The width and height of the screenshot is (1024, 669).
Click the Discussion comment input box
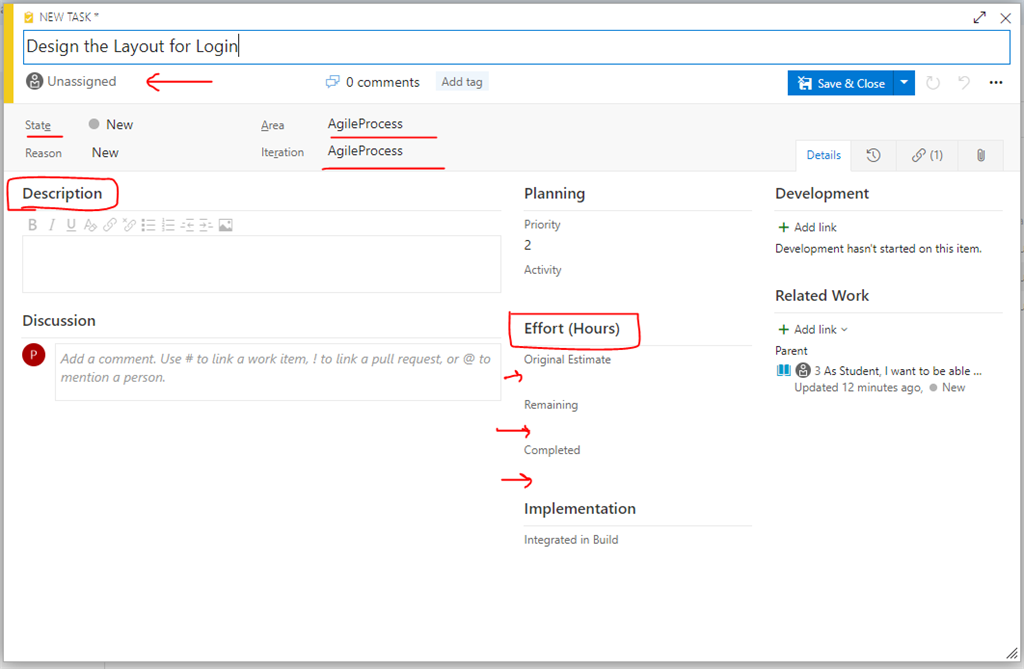(277, 368)
